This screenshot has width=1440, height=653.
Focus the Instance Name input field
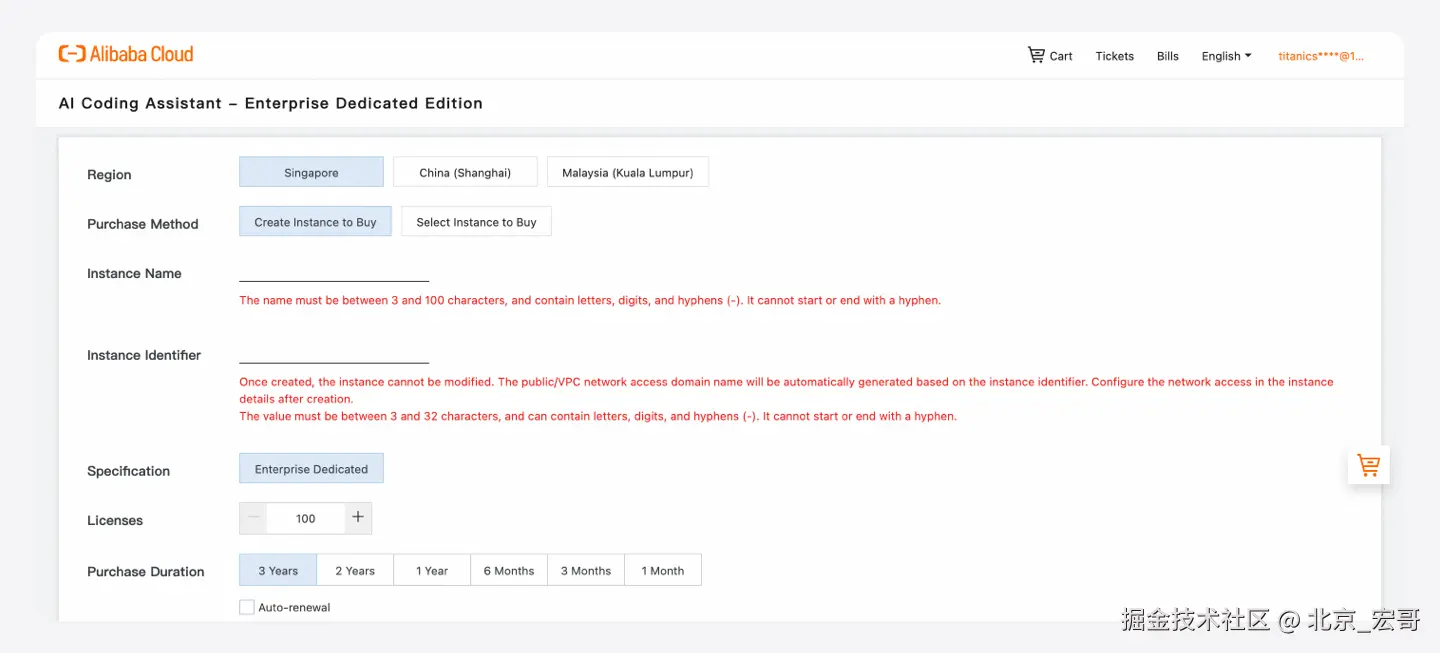(x=334, y=271)
